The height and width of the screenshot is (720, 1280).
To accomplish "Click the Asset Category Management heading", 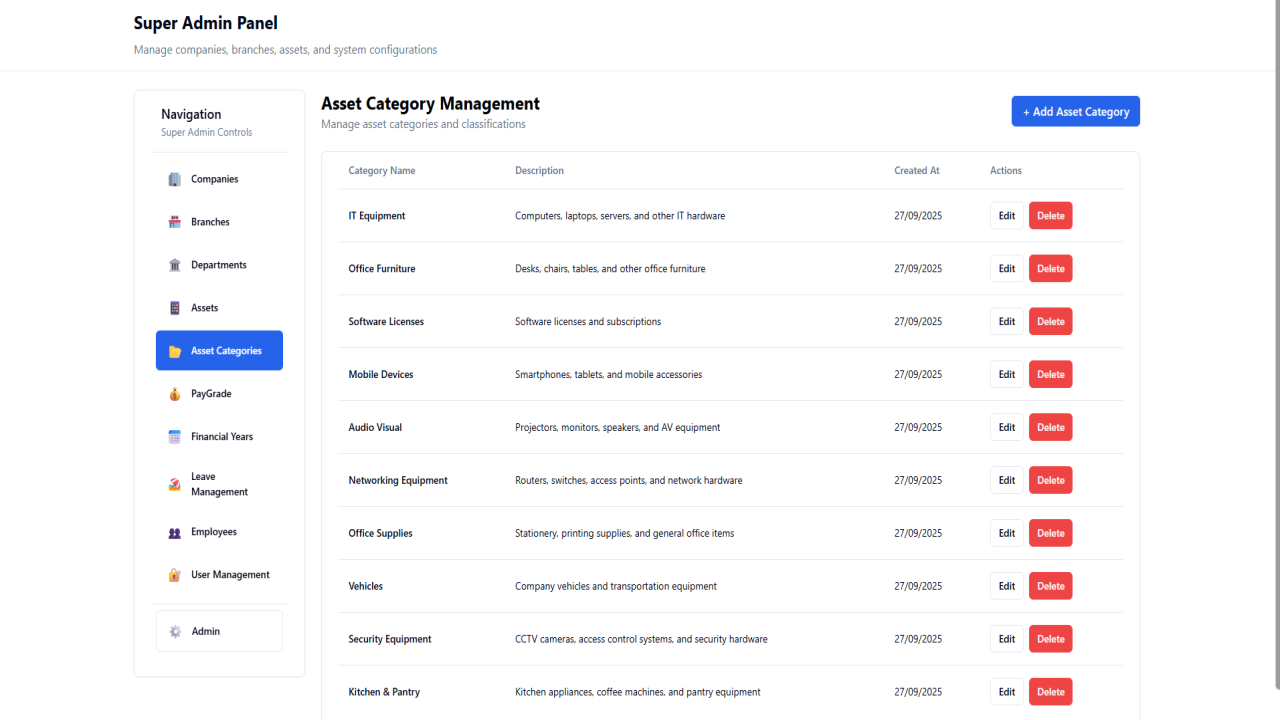I will [x=430, y=104].
